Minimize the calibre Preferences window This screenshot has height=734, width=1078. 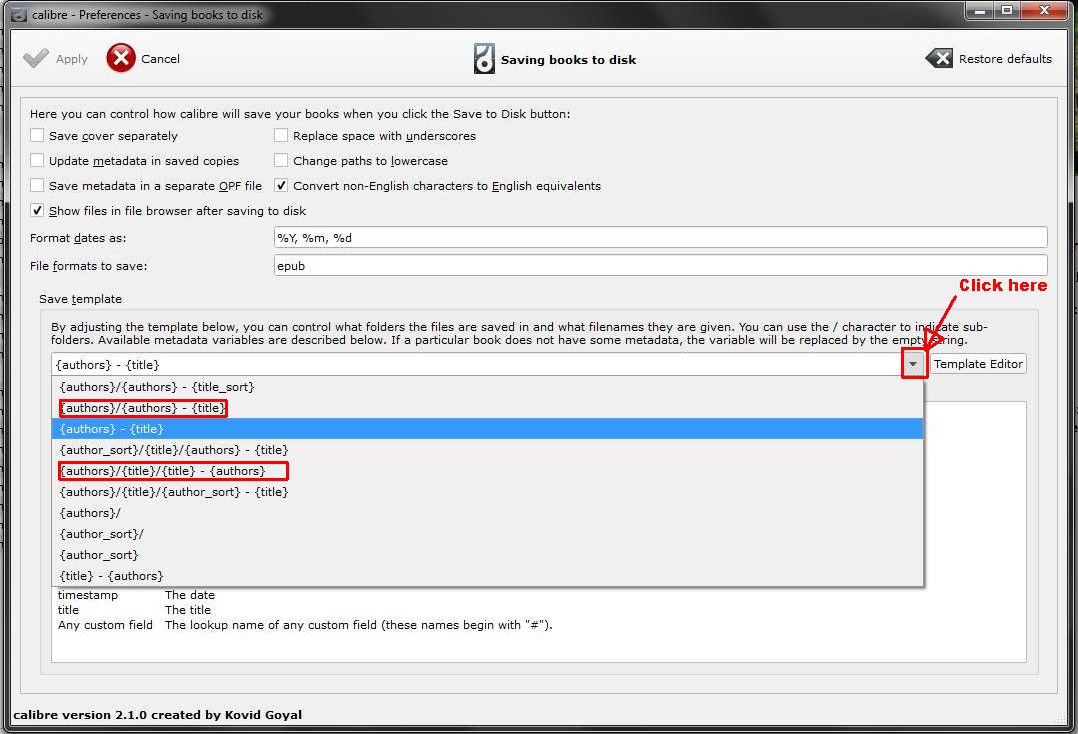pos(979,10)
